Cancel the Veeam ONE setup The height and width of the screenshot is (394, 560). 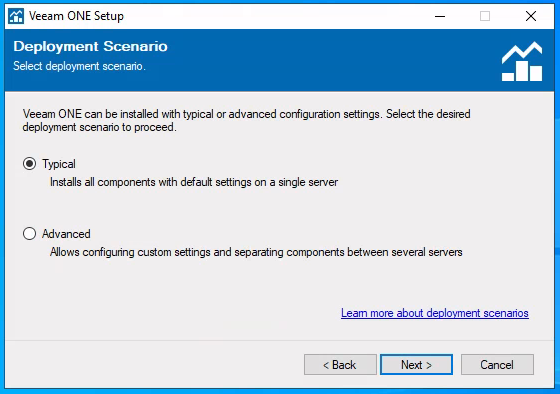click(x=497, y=365)
